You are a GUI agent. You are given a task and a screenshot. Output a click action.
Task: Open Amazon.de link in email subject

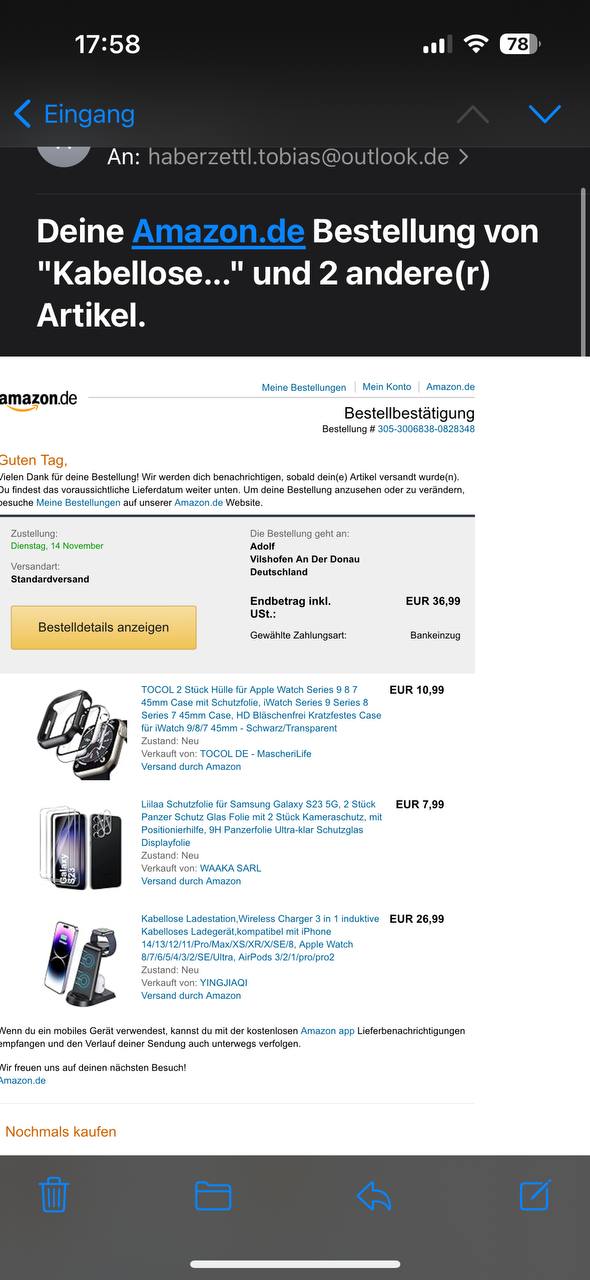coord(218,231)
